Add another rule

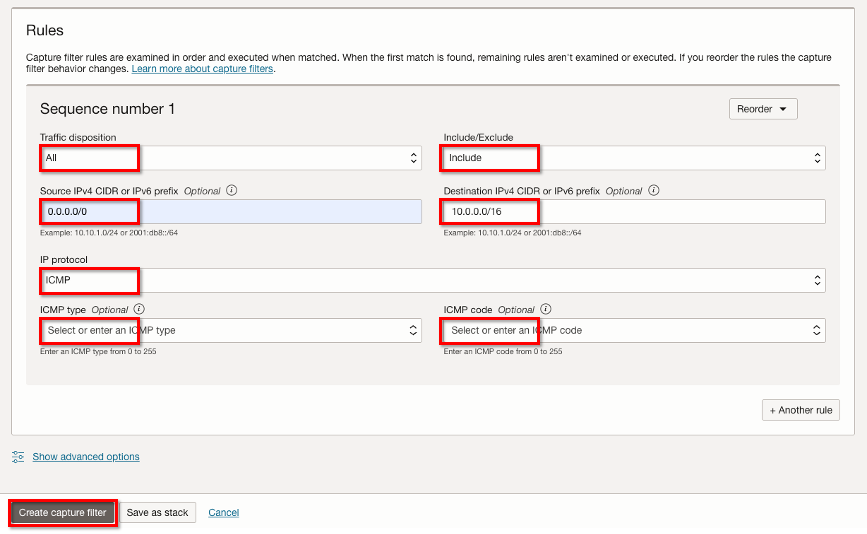(801, 410)
